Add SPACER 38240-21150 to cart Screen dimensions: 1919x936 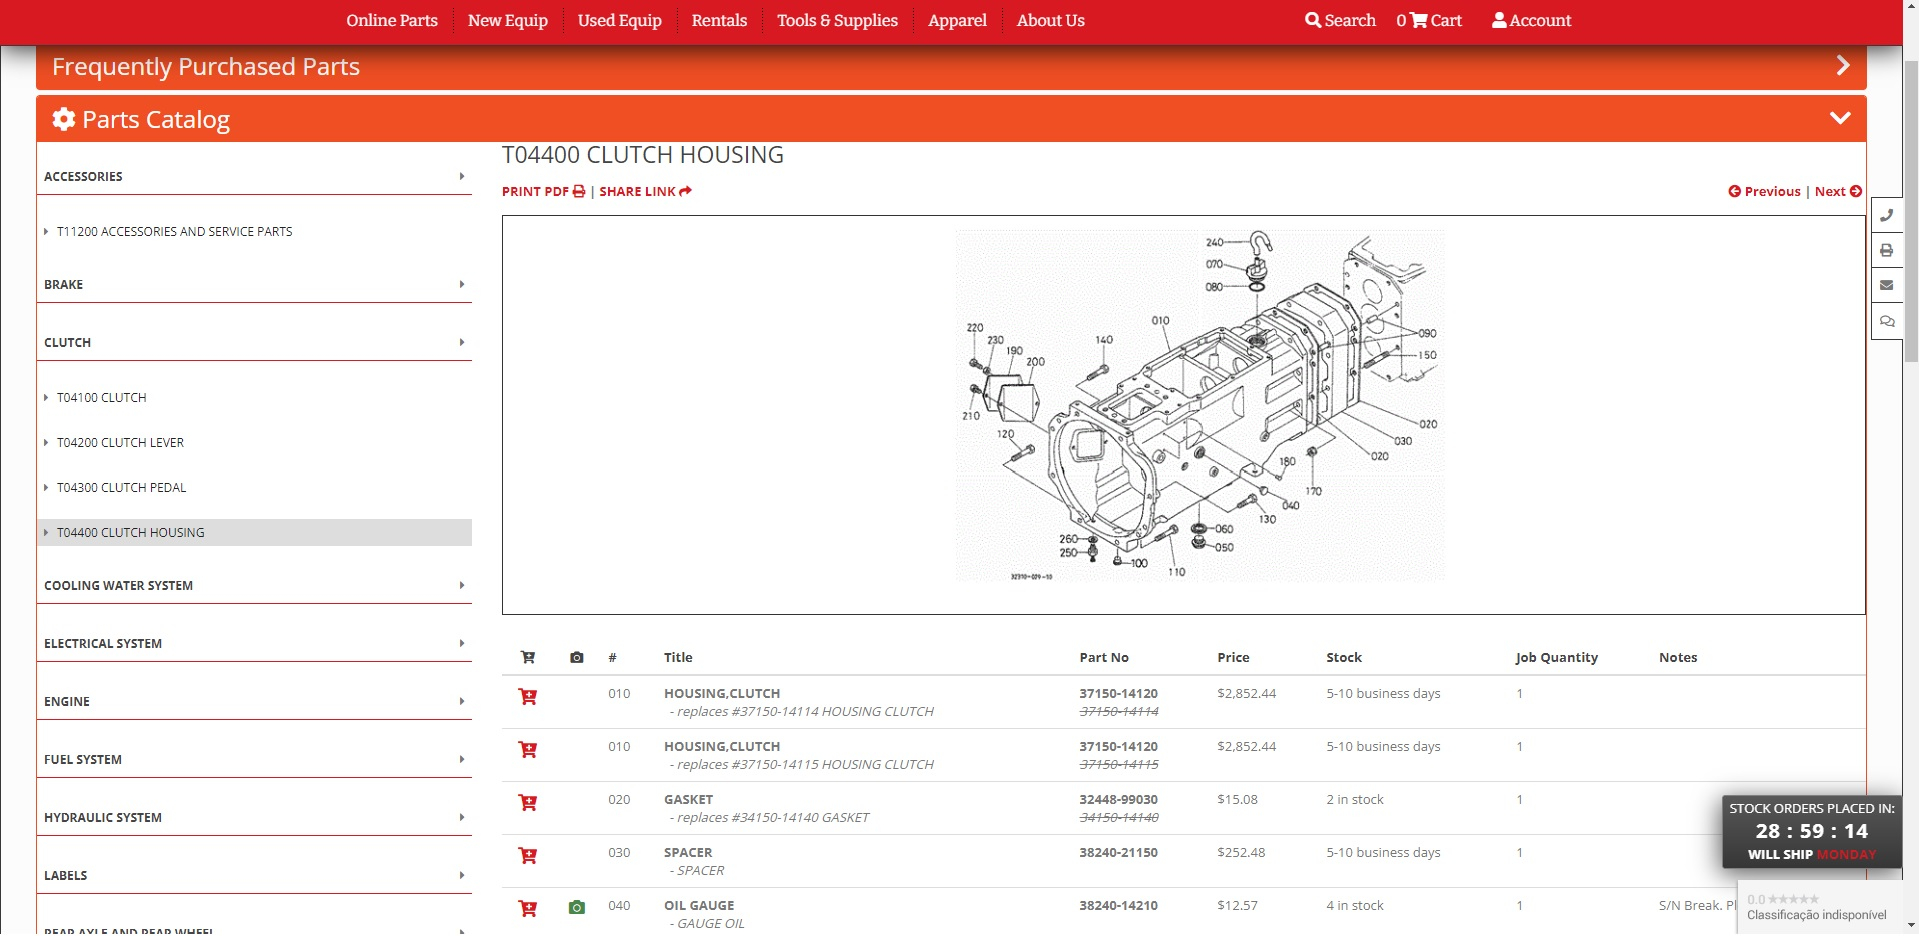[528, 856]
